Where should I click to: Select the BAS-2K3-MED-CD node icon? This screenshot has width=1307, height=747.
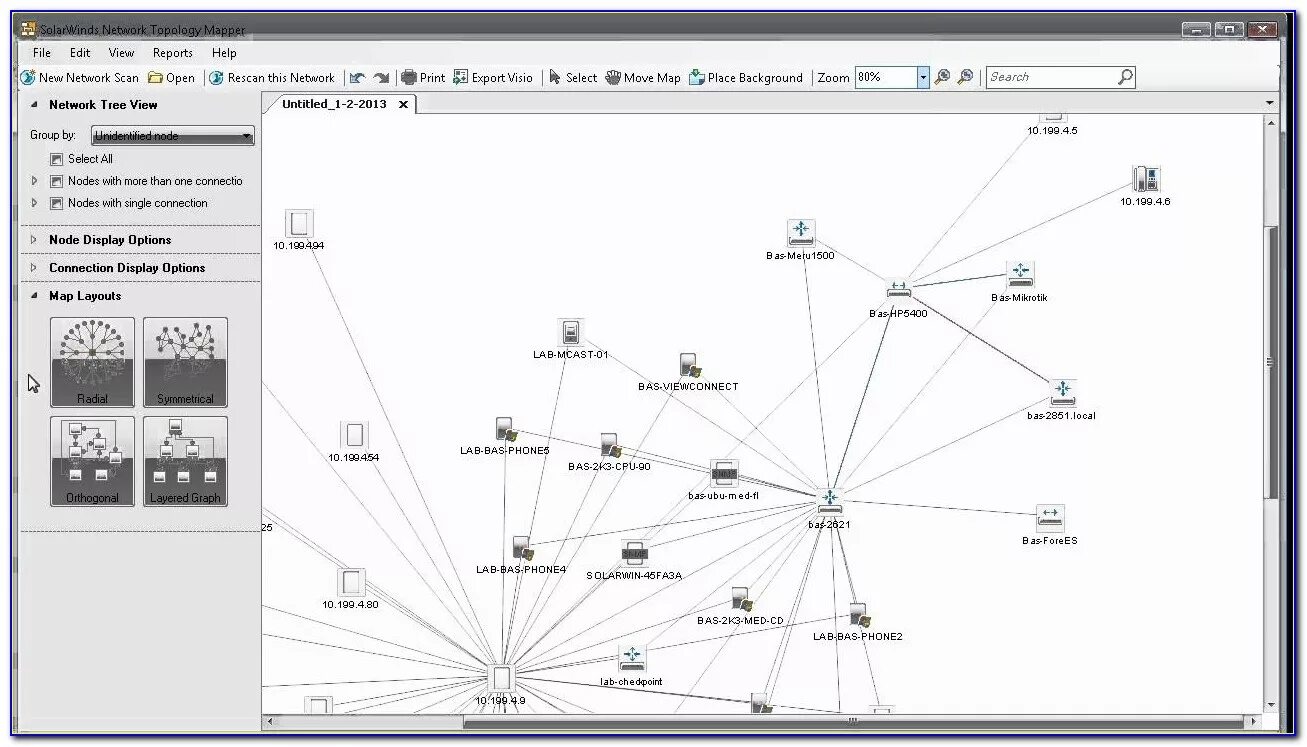point(741,599)
